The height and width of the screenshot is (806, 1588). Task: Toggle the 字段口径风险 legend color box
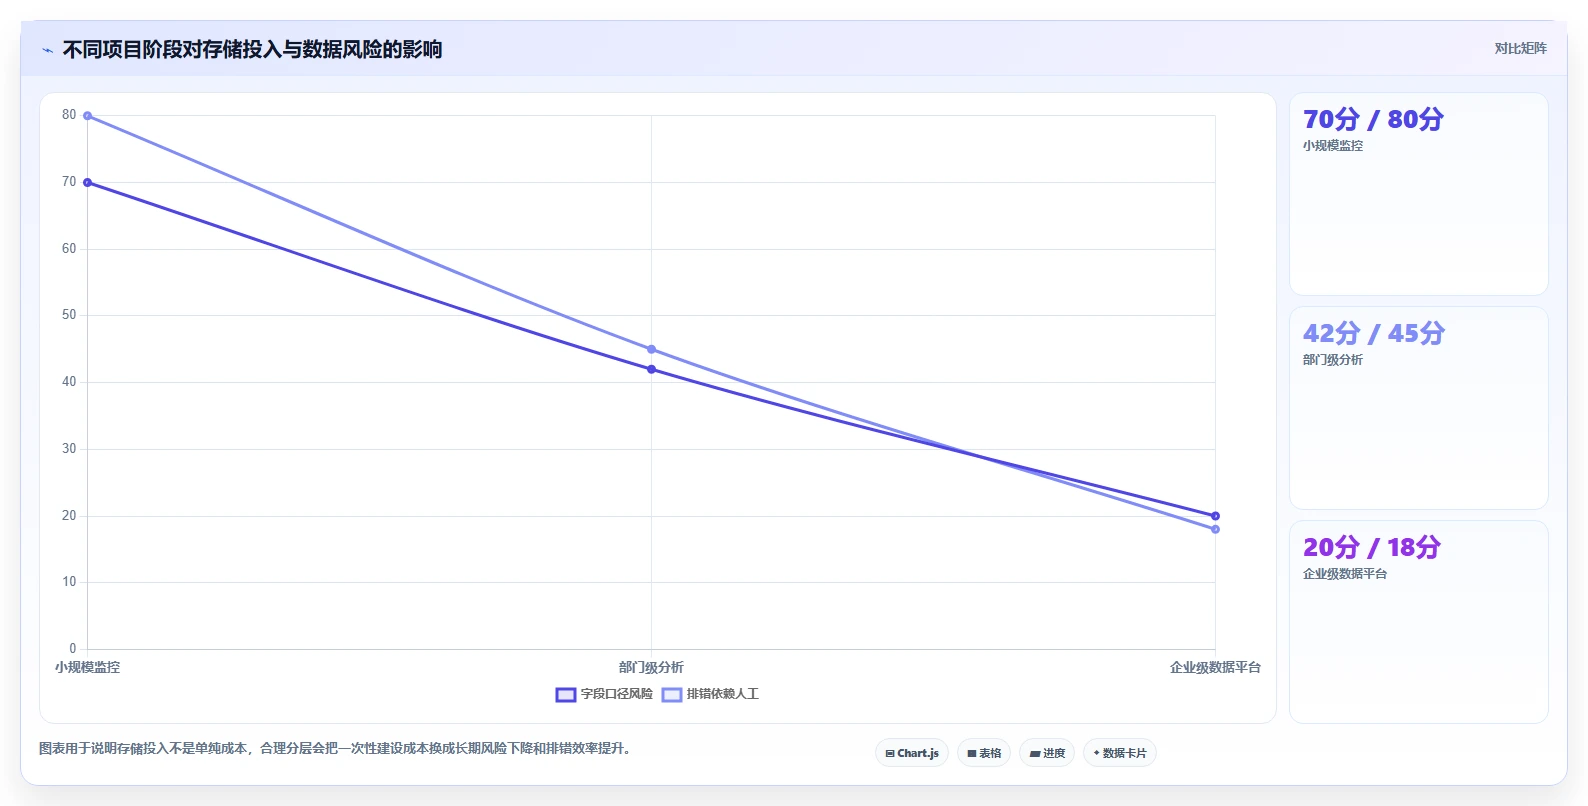pos(566,694)
